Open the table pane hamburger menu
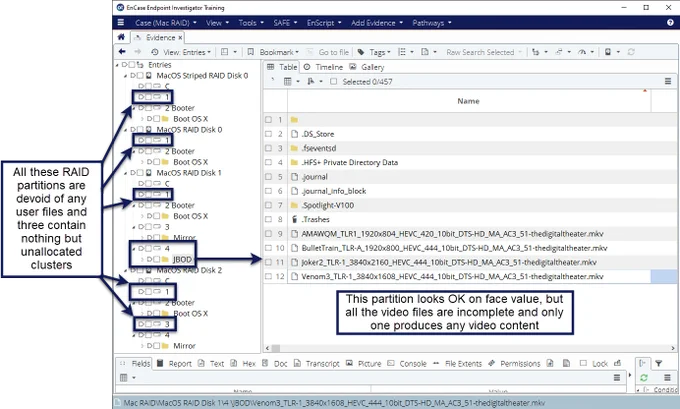680x409 pixels. click(668, 82)
